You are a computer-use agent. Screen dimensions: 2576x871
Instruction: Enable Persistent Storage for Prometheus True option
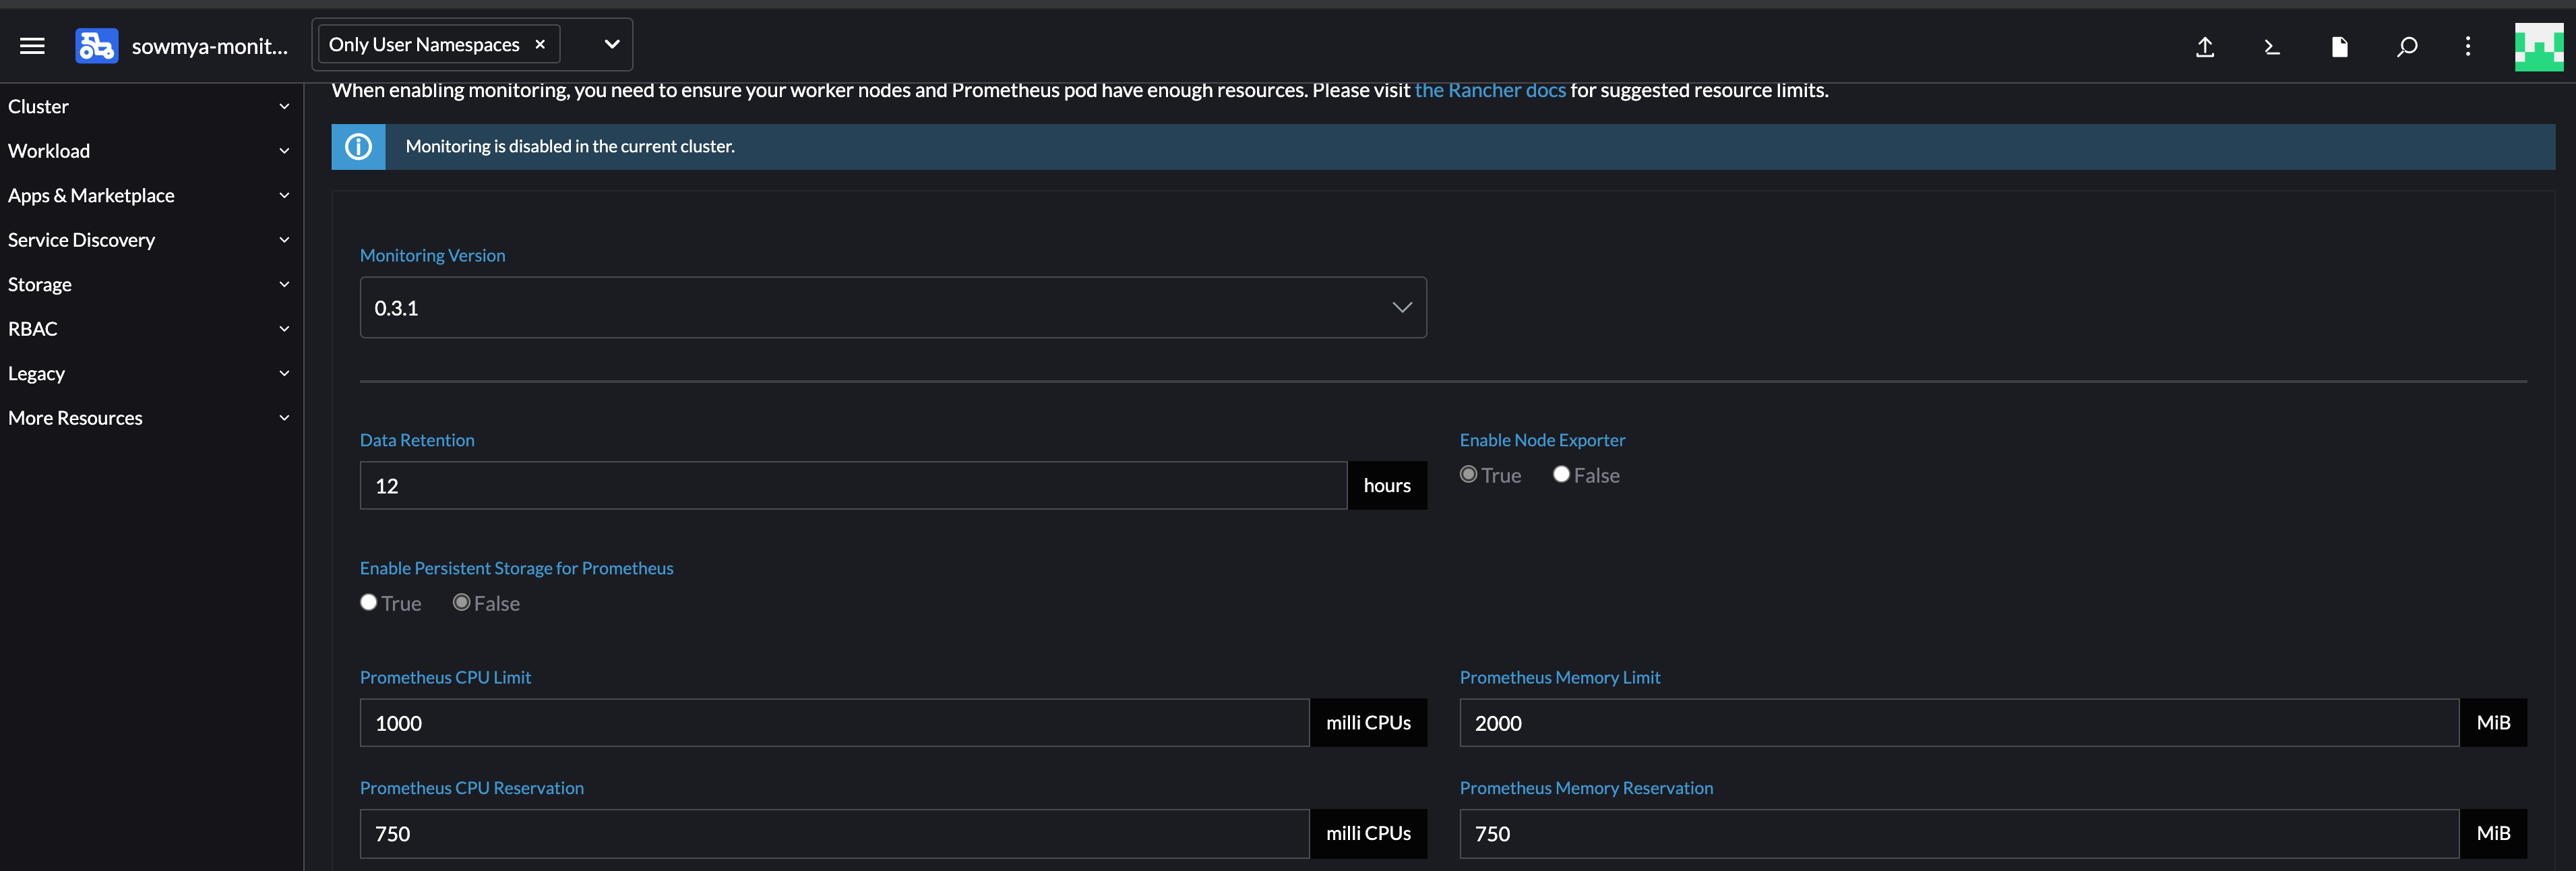click(x=369, y=603)
